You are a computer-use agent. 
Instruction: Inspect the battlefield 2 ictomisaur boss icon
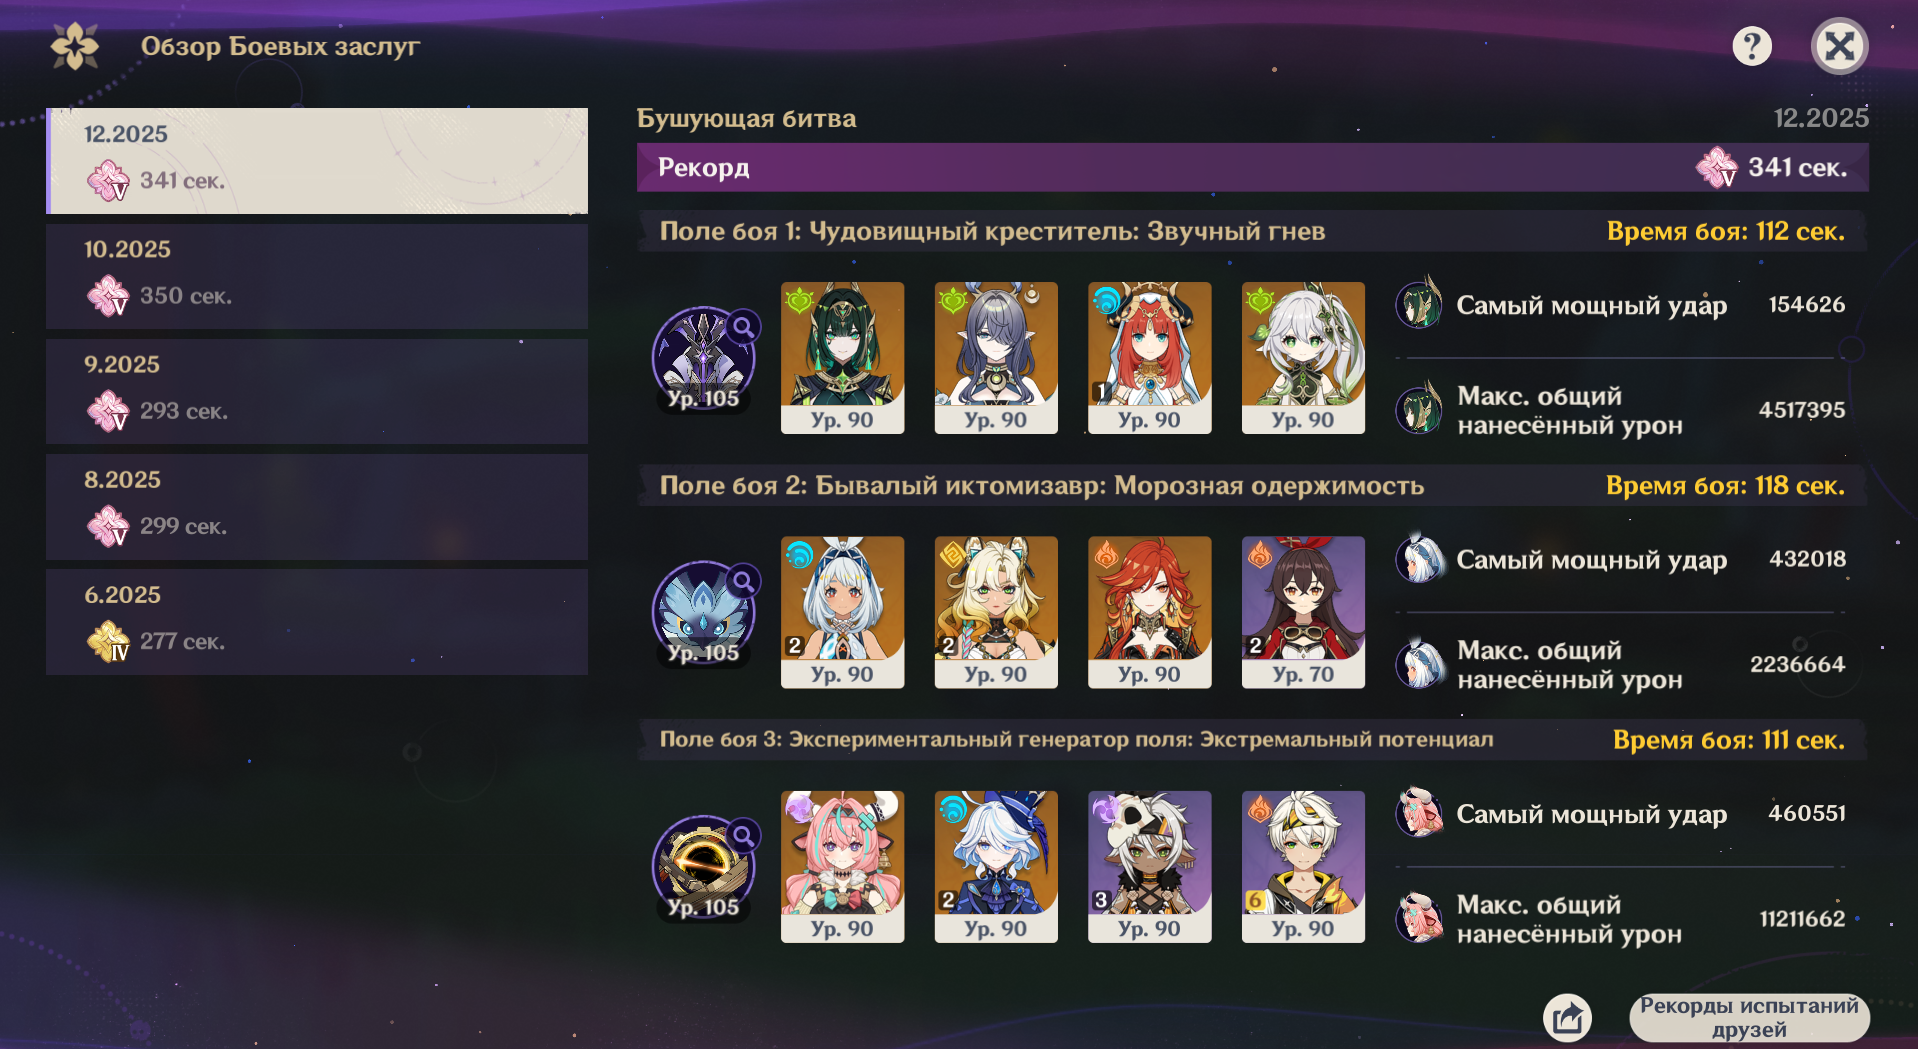point(703,612)
